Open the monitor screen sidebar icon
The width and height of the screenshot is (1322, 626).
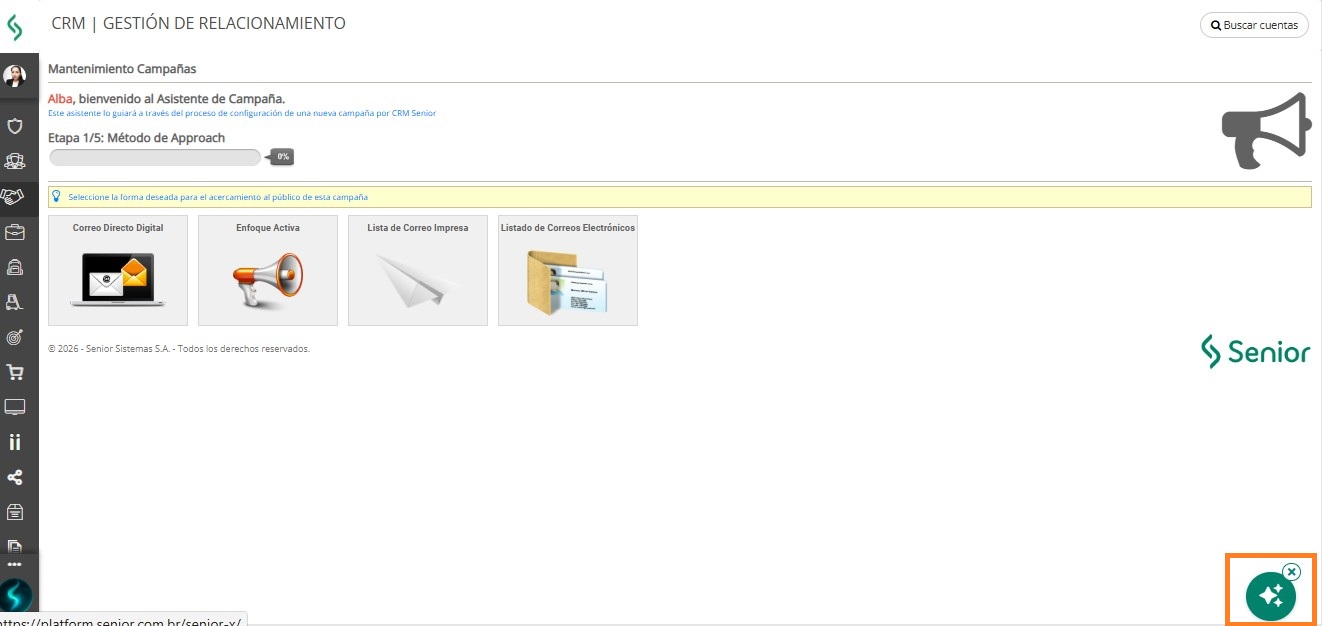click(x=15, y=407)
